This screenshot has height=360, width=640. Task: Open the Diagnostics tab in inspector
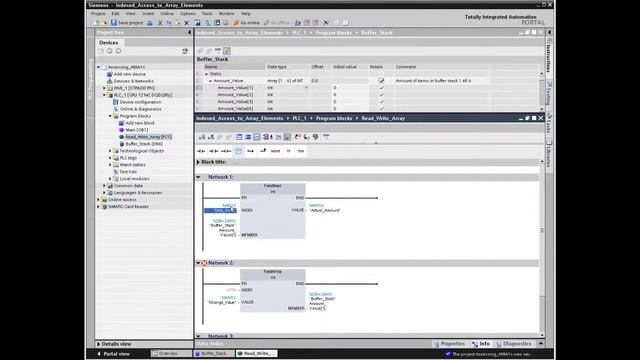(x=514, y=344)
